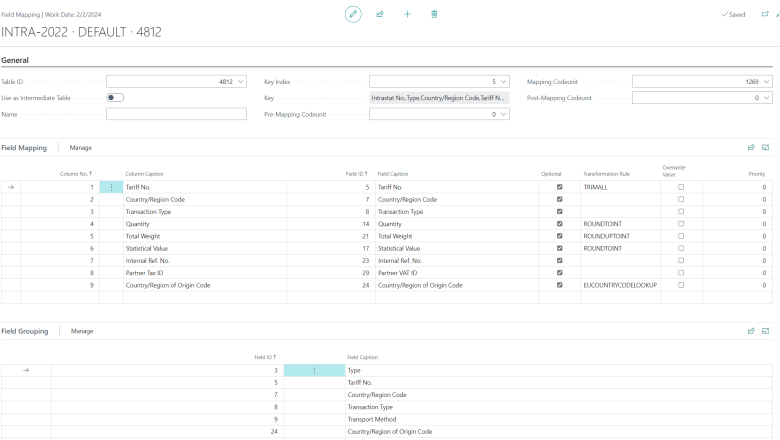Click the pencil edit icon
The height and width of the screenshot is (440, 780).
[352, 14]
